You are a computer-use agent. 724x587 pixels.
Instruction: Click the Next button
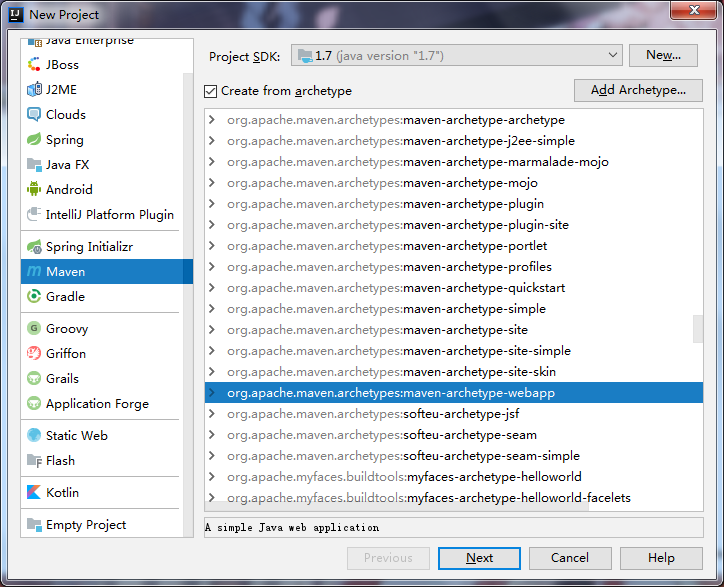[x=479, y=558]
